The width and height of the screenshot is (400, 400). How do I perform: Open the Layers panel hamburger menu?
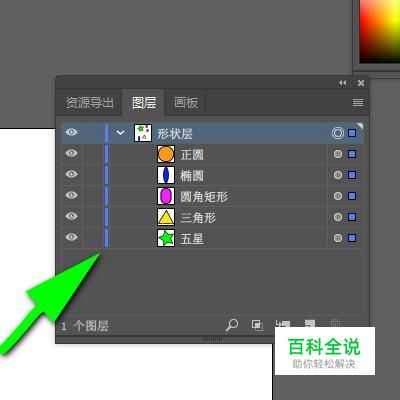(x=358, y=102)
